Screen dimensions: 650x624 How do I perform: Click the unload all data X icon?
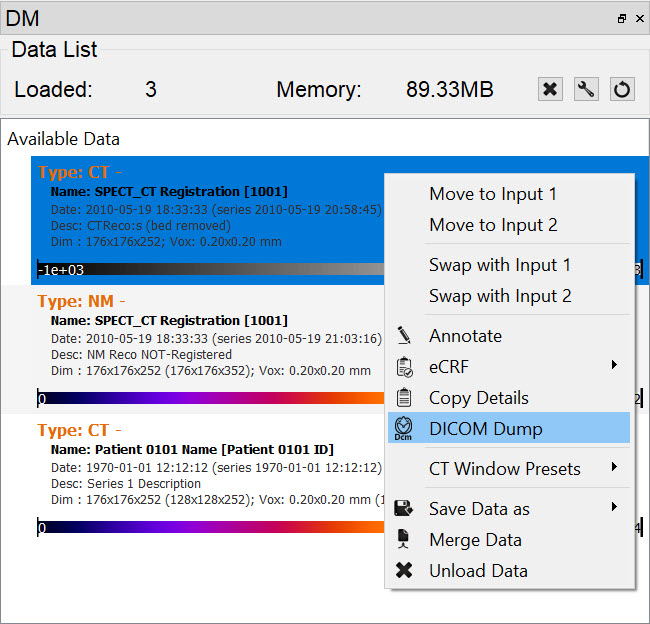[x=550, y=89]
